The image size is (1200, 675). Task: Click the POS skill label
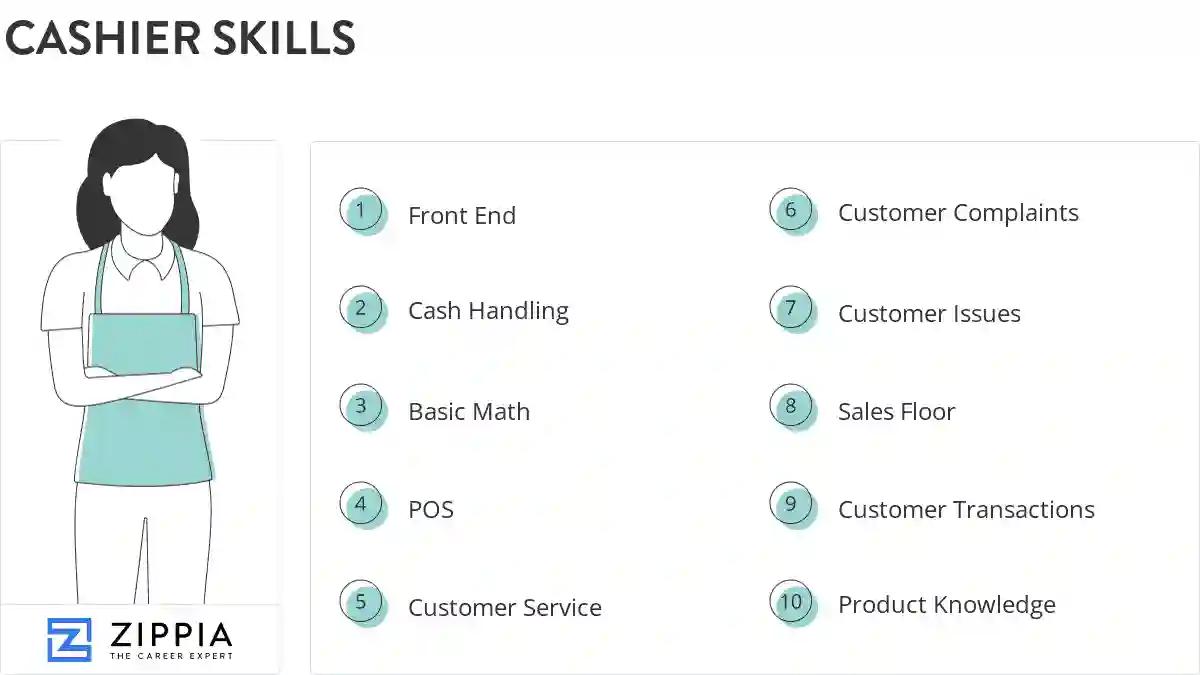click(x=431, y=510)
